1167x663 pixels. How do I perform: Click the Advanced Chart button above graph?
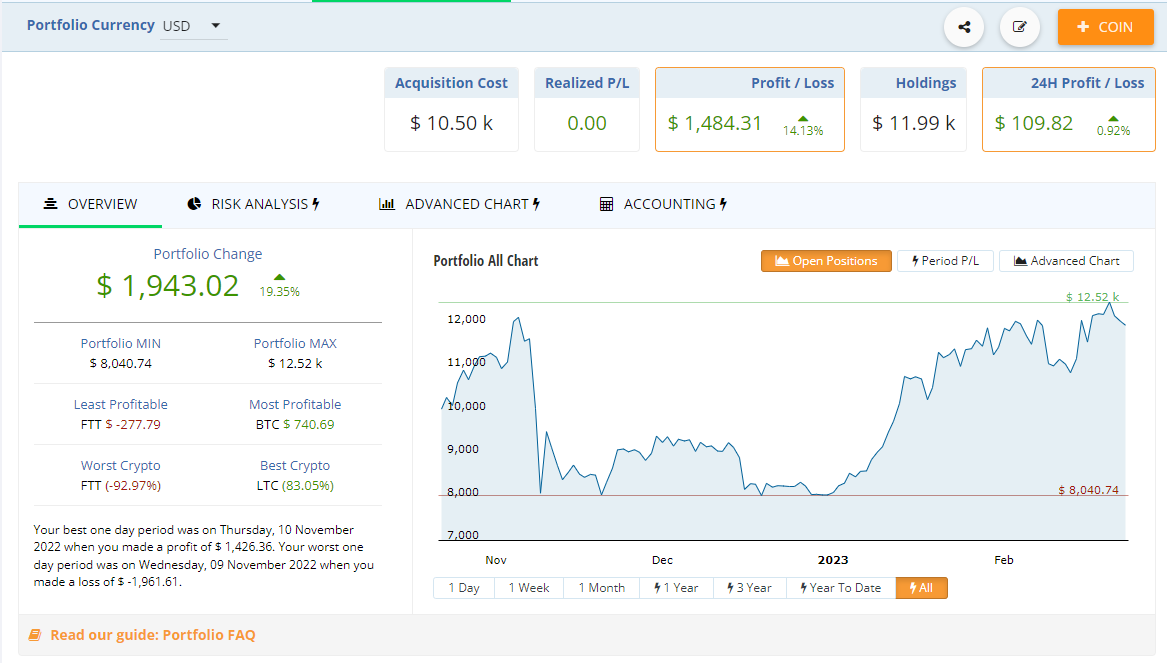click(x=1066, y=261)
